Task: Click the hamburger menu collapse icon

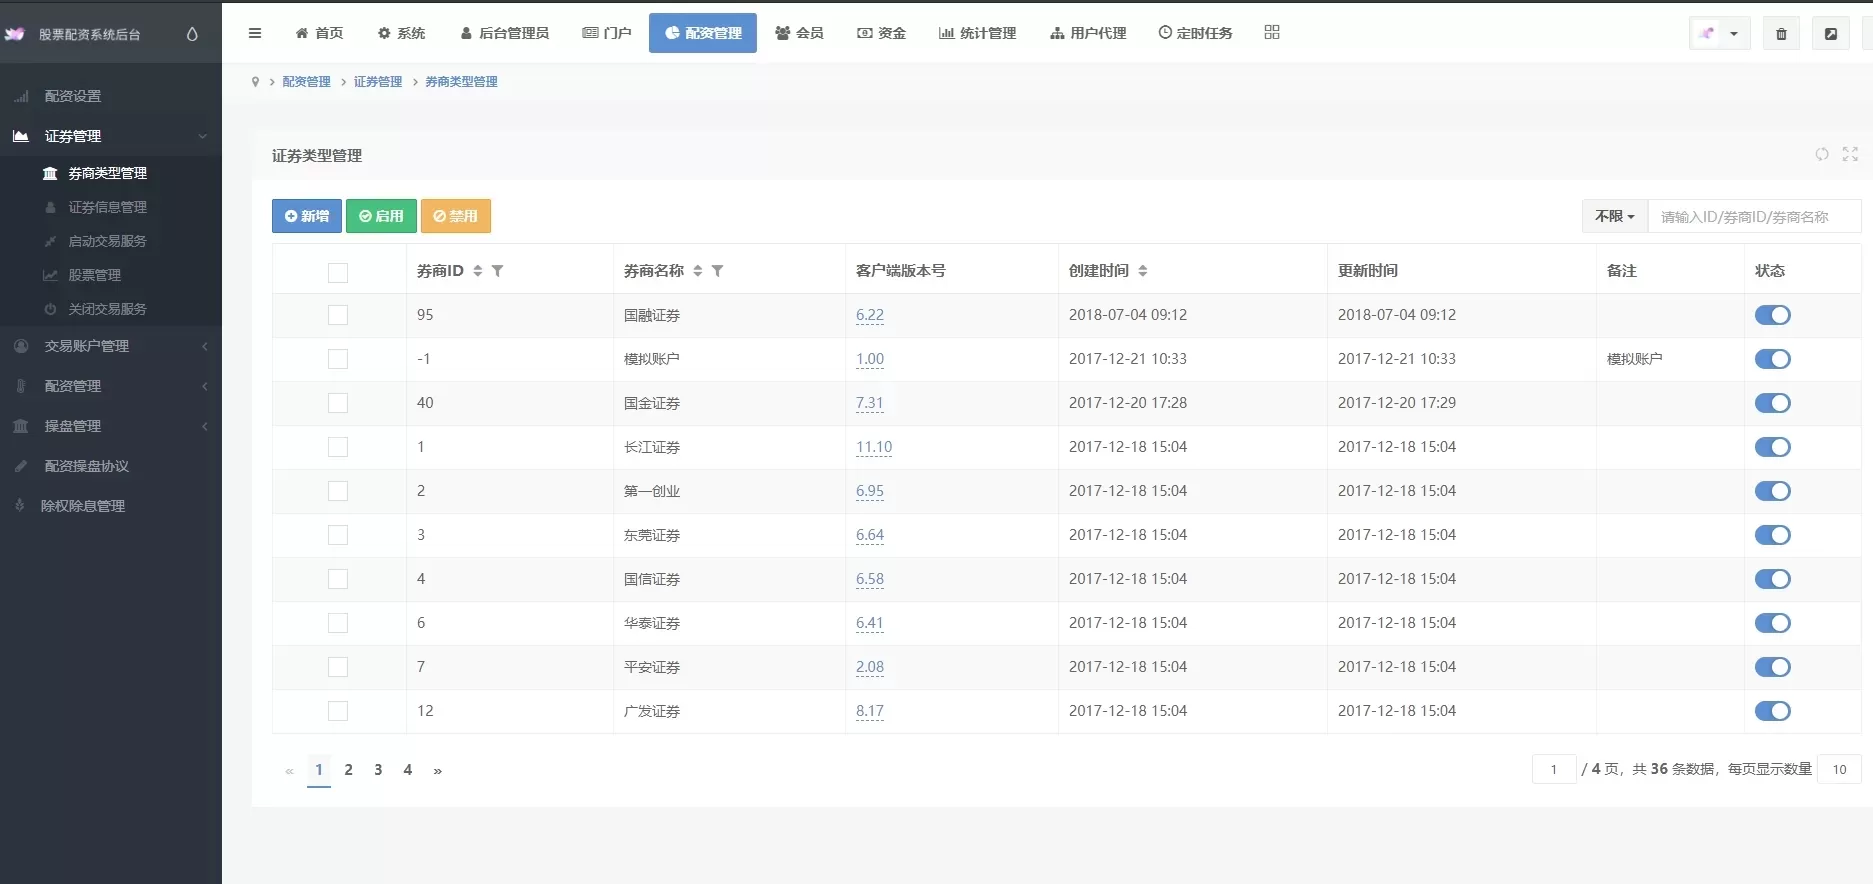Action: pyautogui.click(x=255, y=33)
